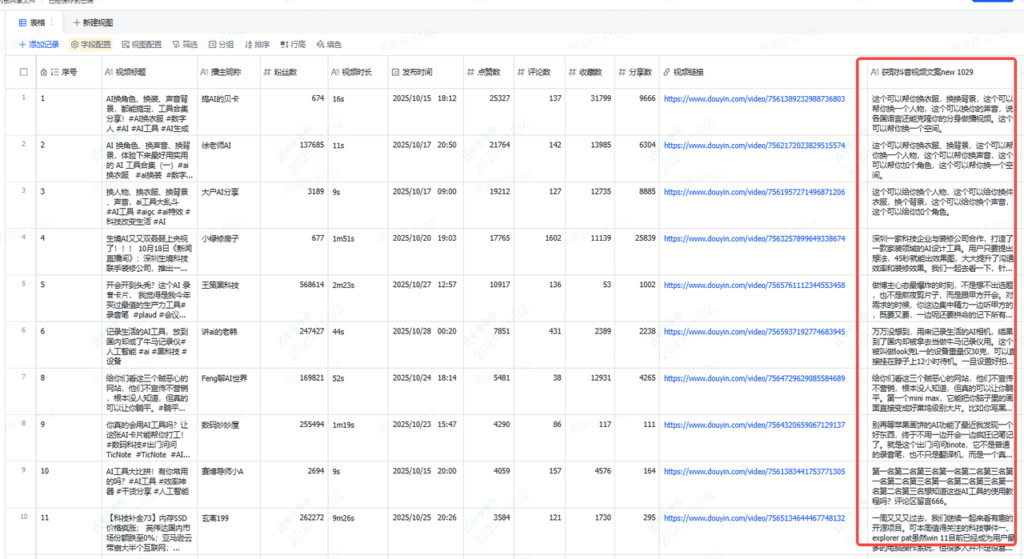Open the 字段配置 field settings
This screenshot has height=559, width=1024.
(90, 45)
